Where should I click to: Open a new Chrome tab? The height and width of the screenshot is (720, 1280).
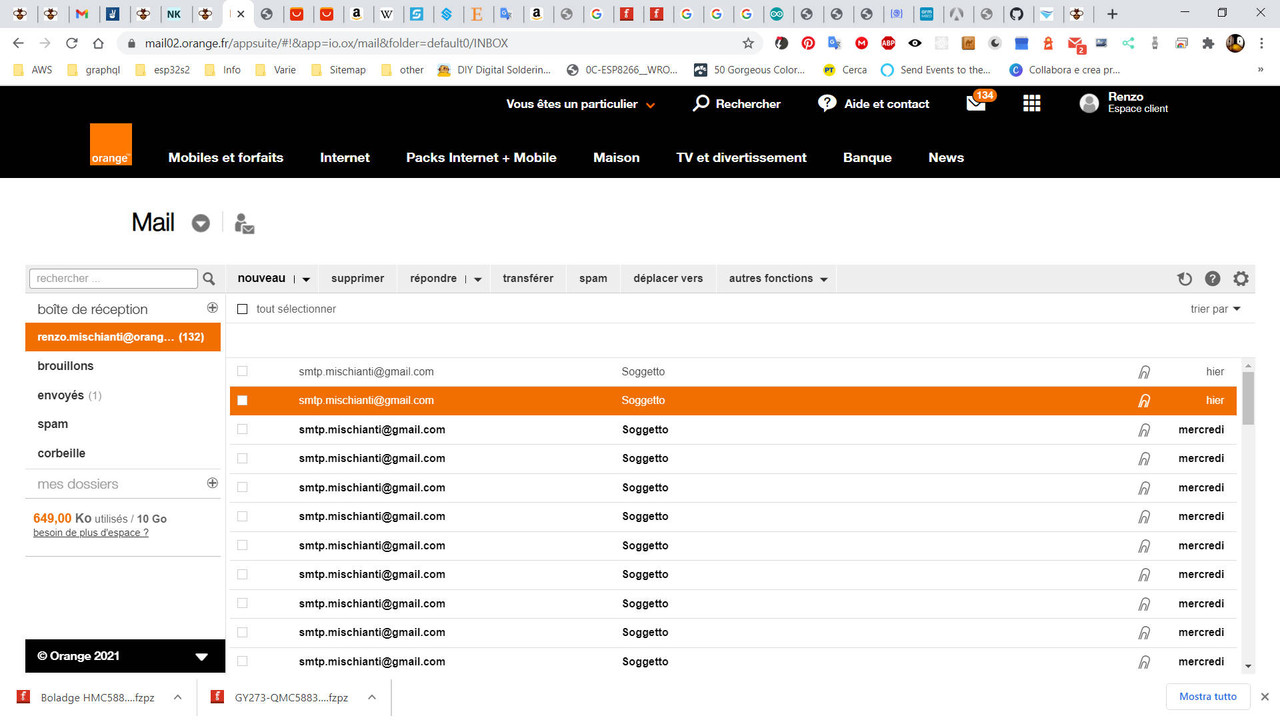(1112, 14)
